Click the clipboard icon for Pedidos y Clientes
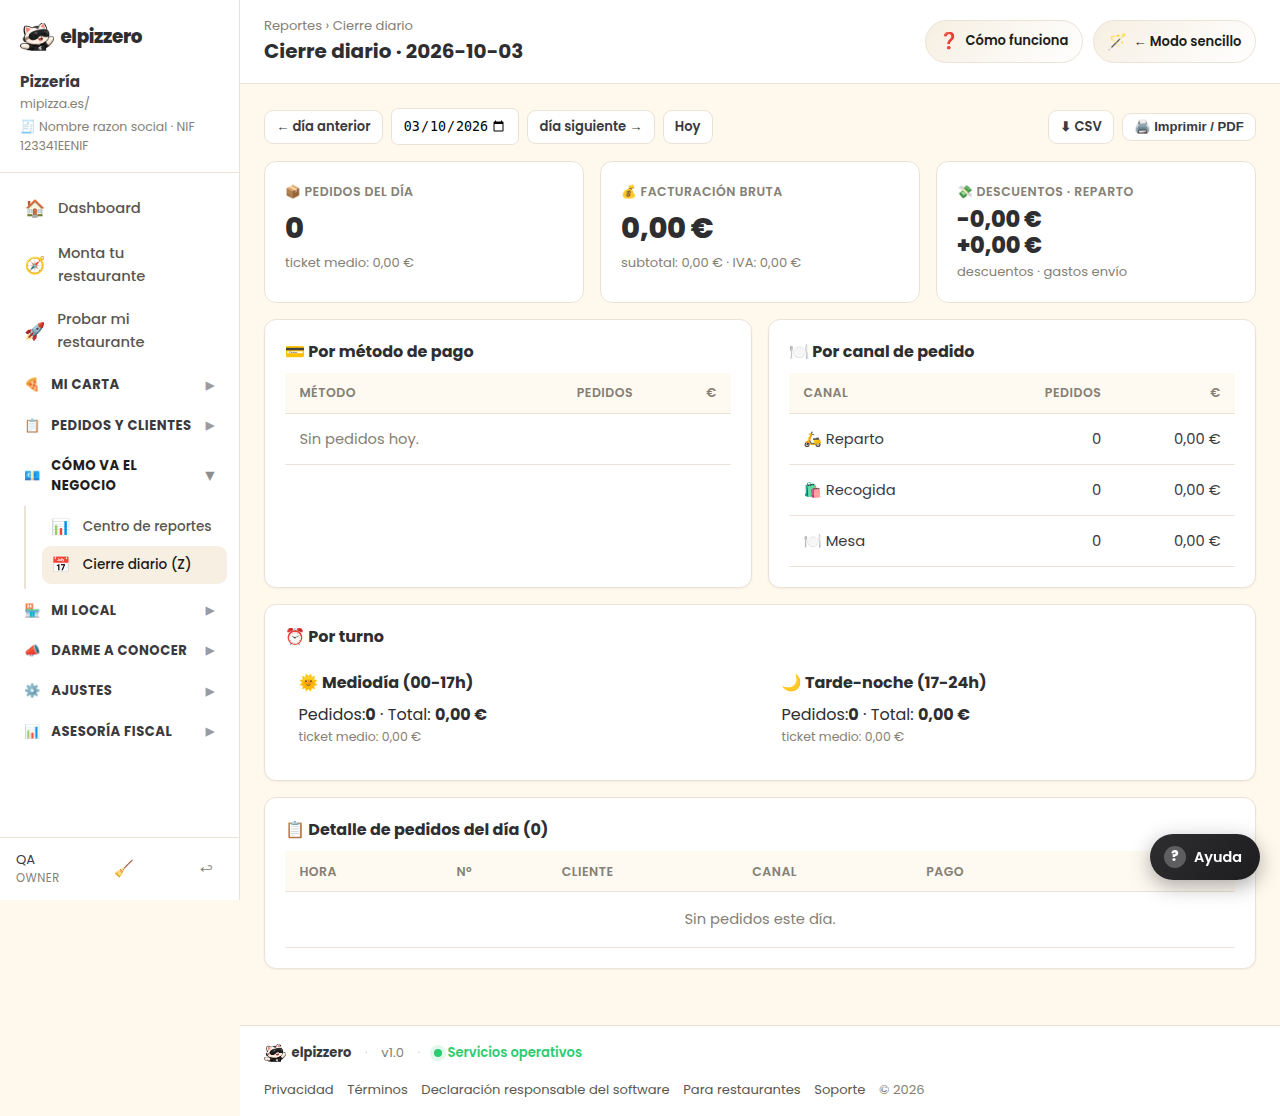Viewport: 1280px width, 1116px height. (32, 426)
